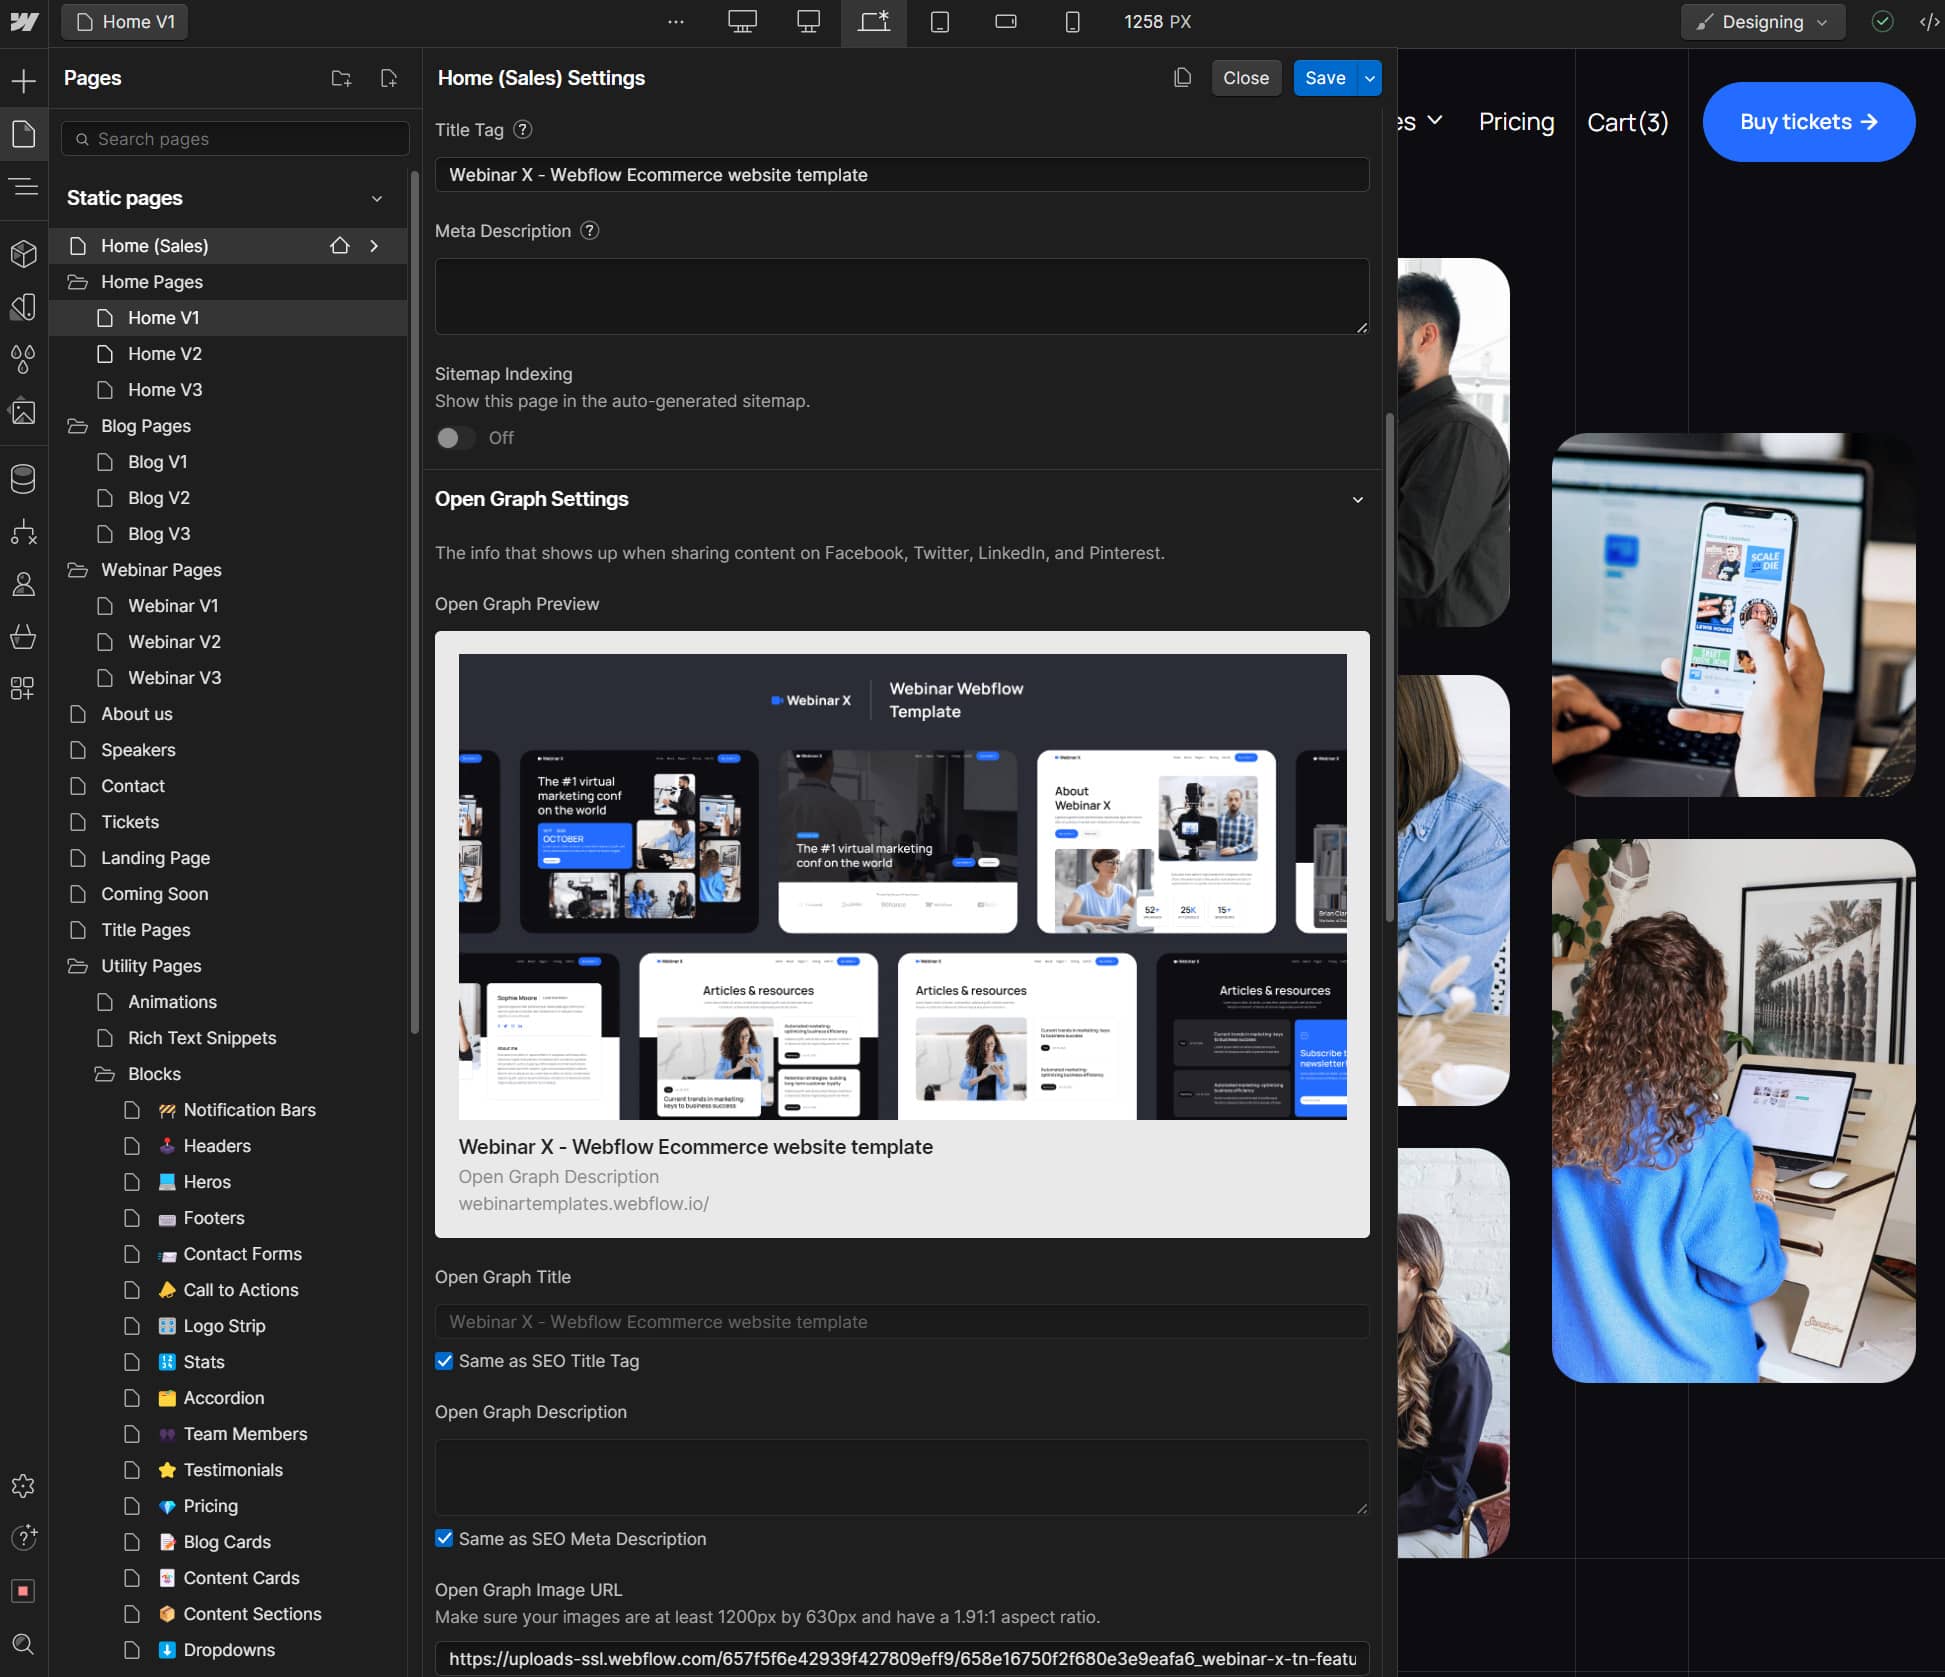Select the Home V1 tab

124,21
